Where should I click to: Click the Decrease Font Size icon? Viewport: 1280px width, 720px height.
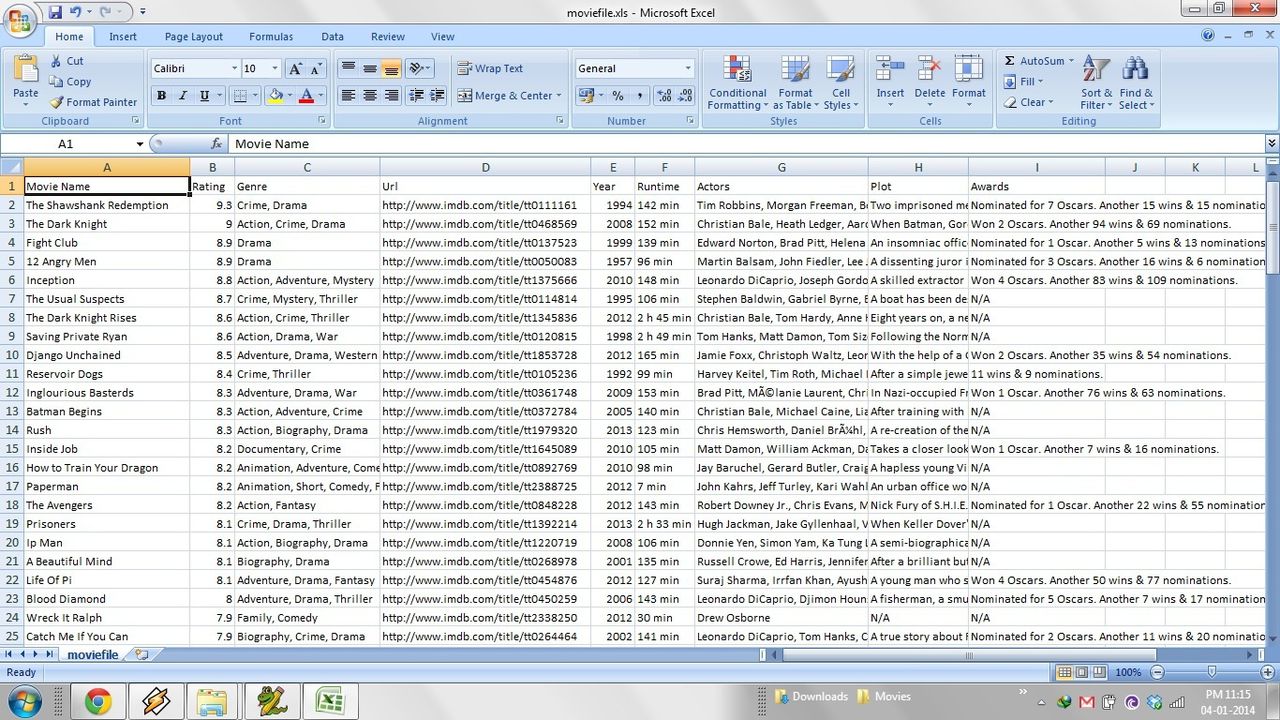(x=316, y=69)
